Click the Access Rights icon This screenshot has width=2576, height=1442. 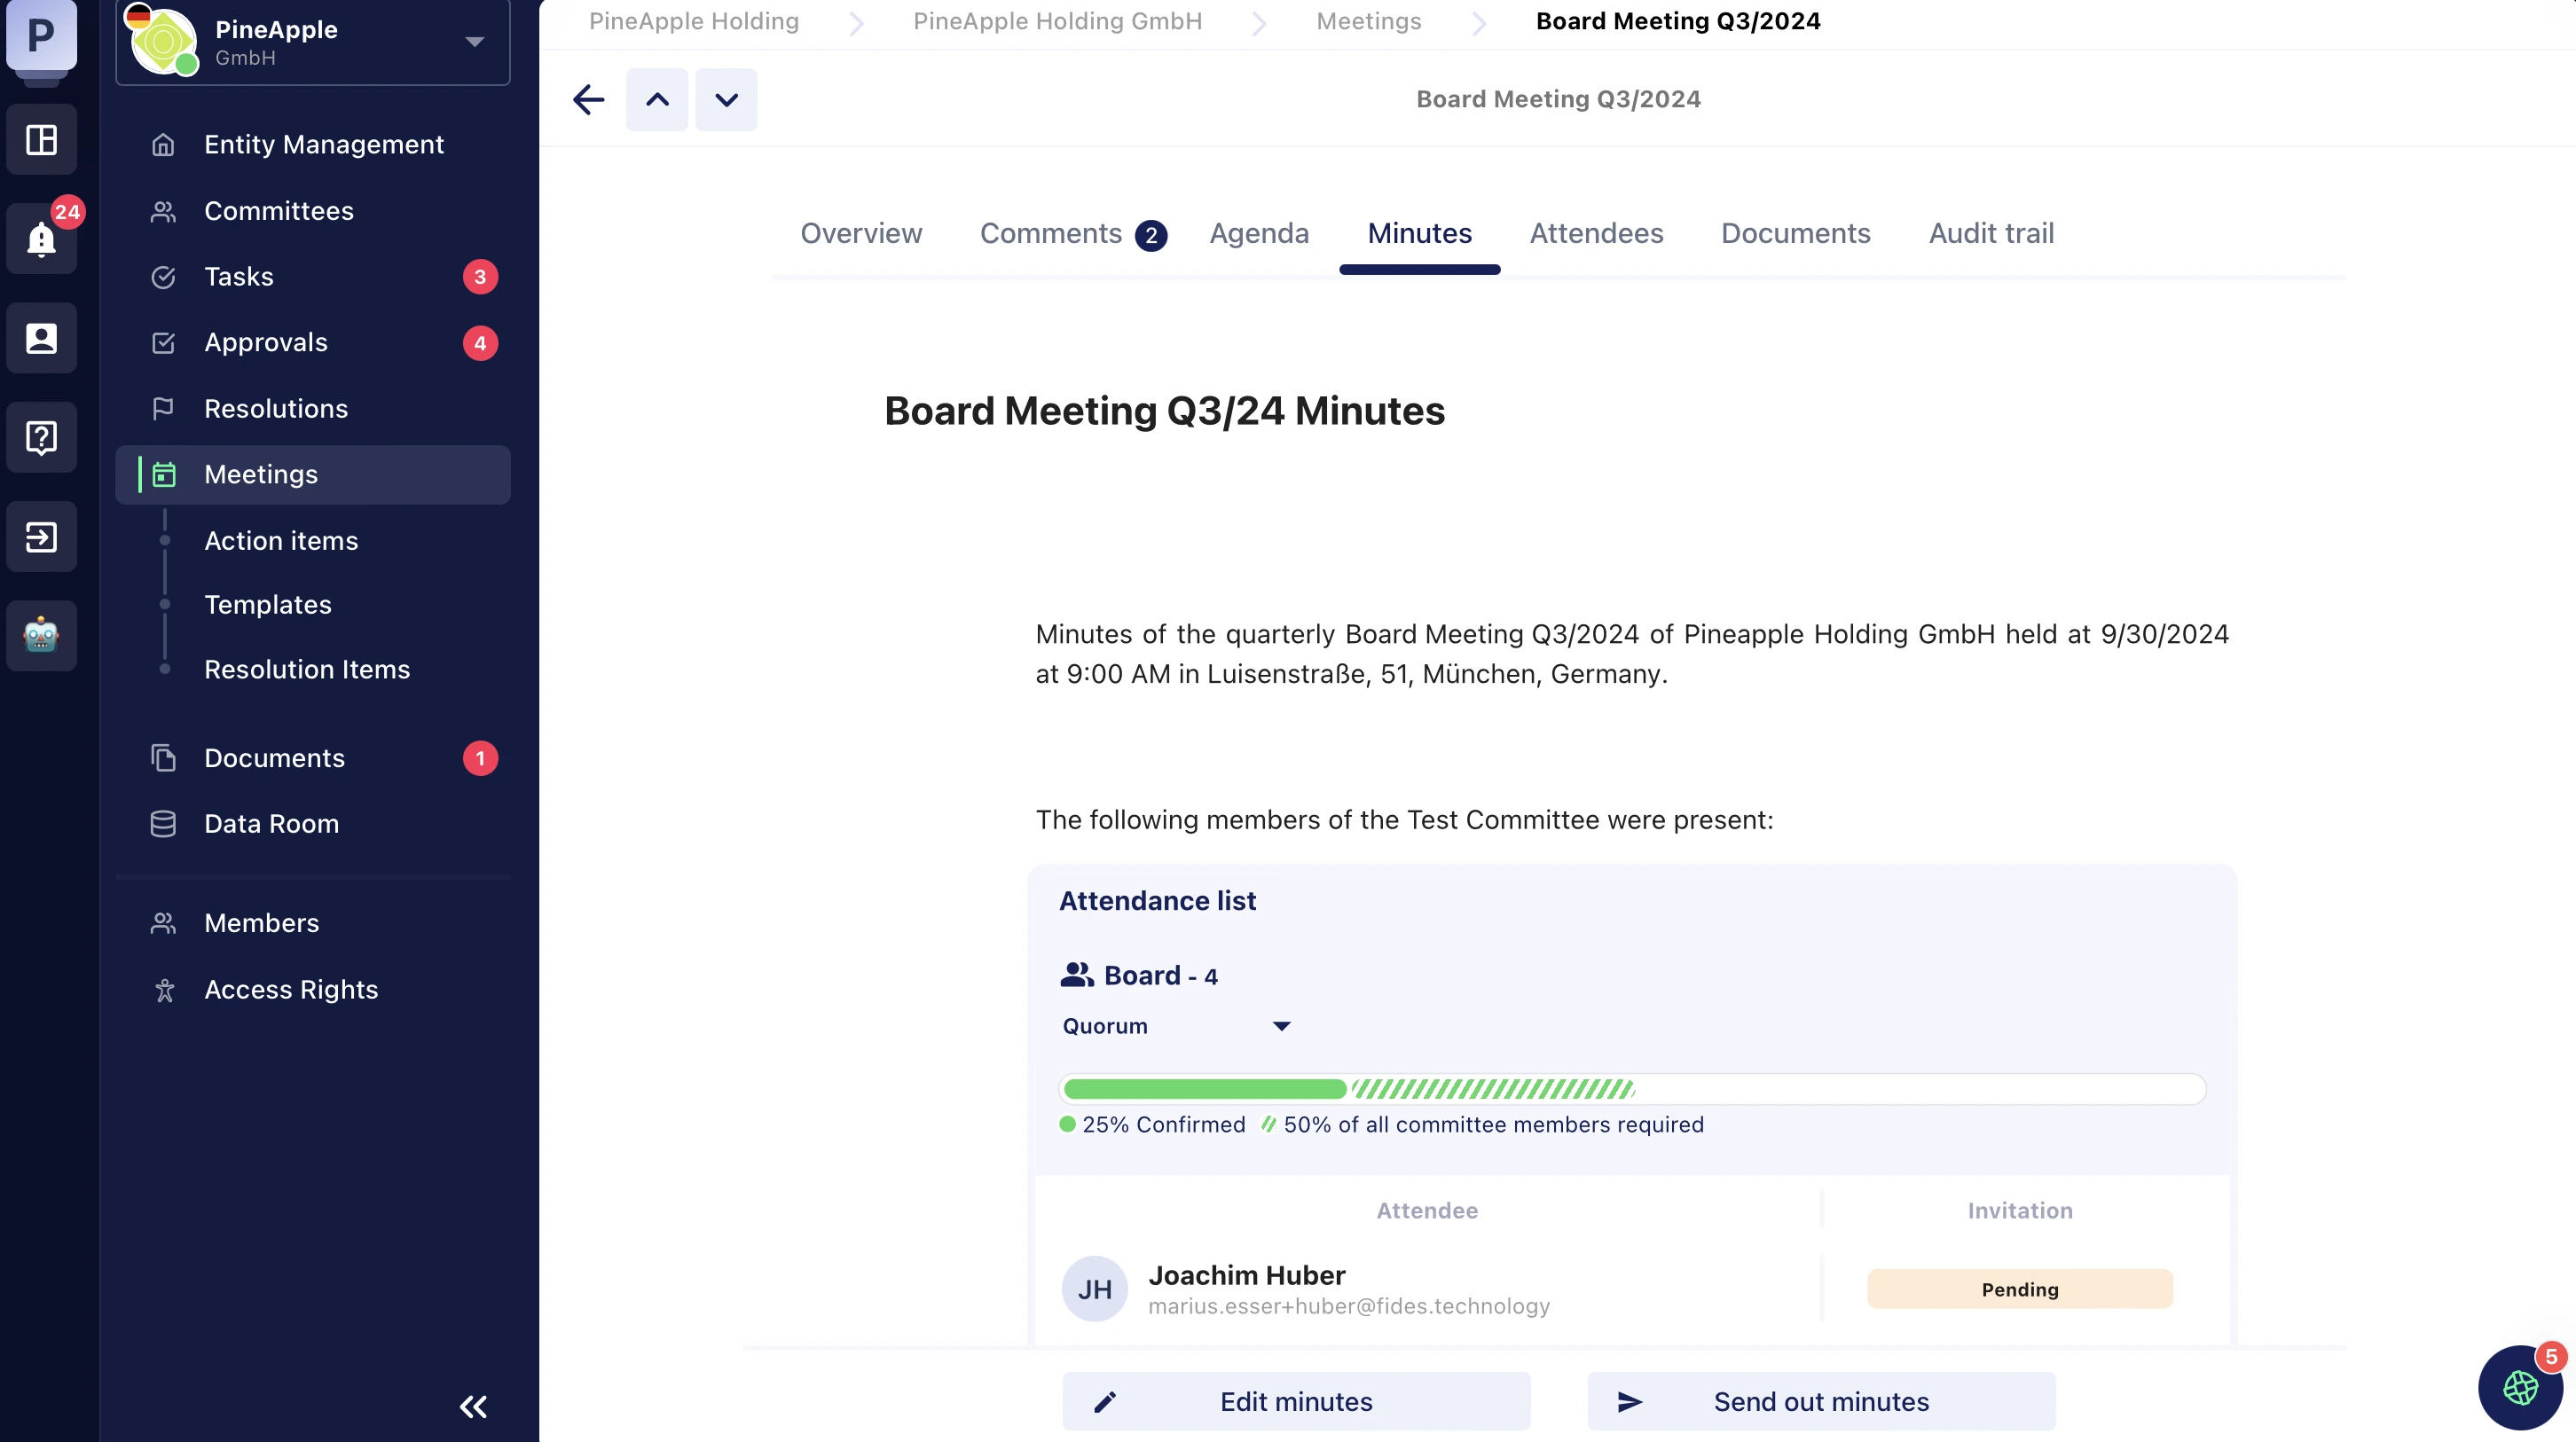click(165, 990)
